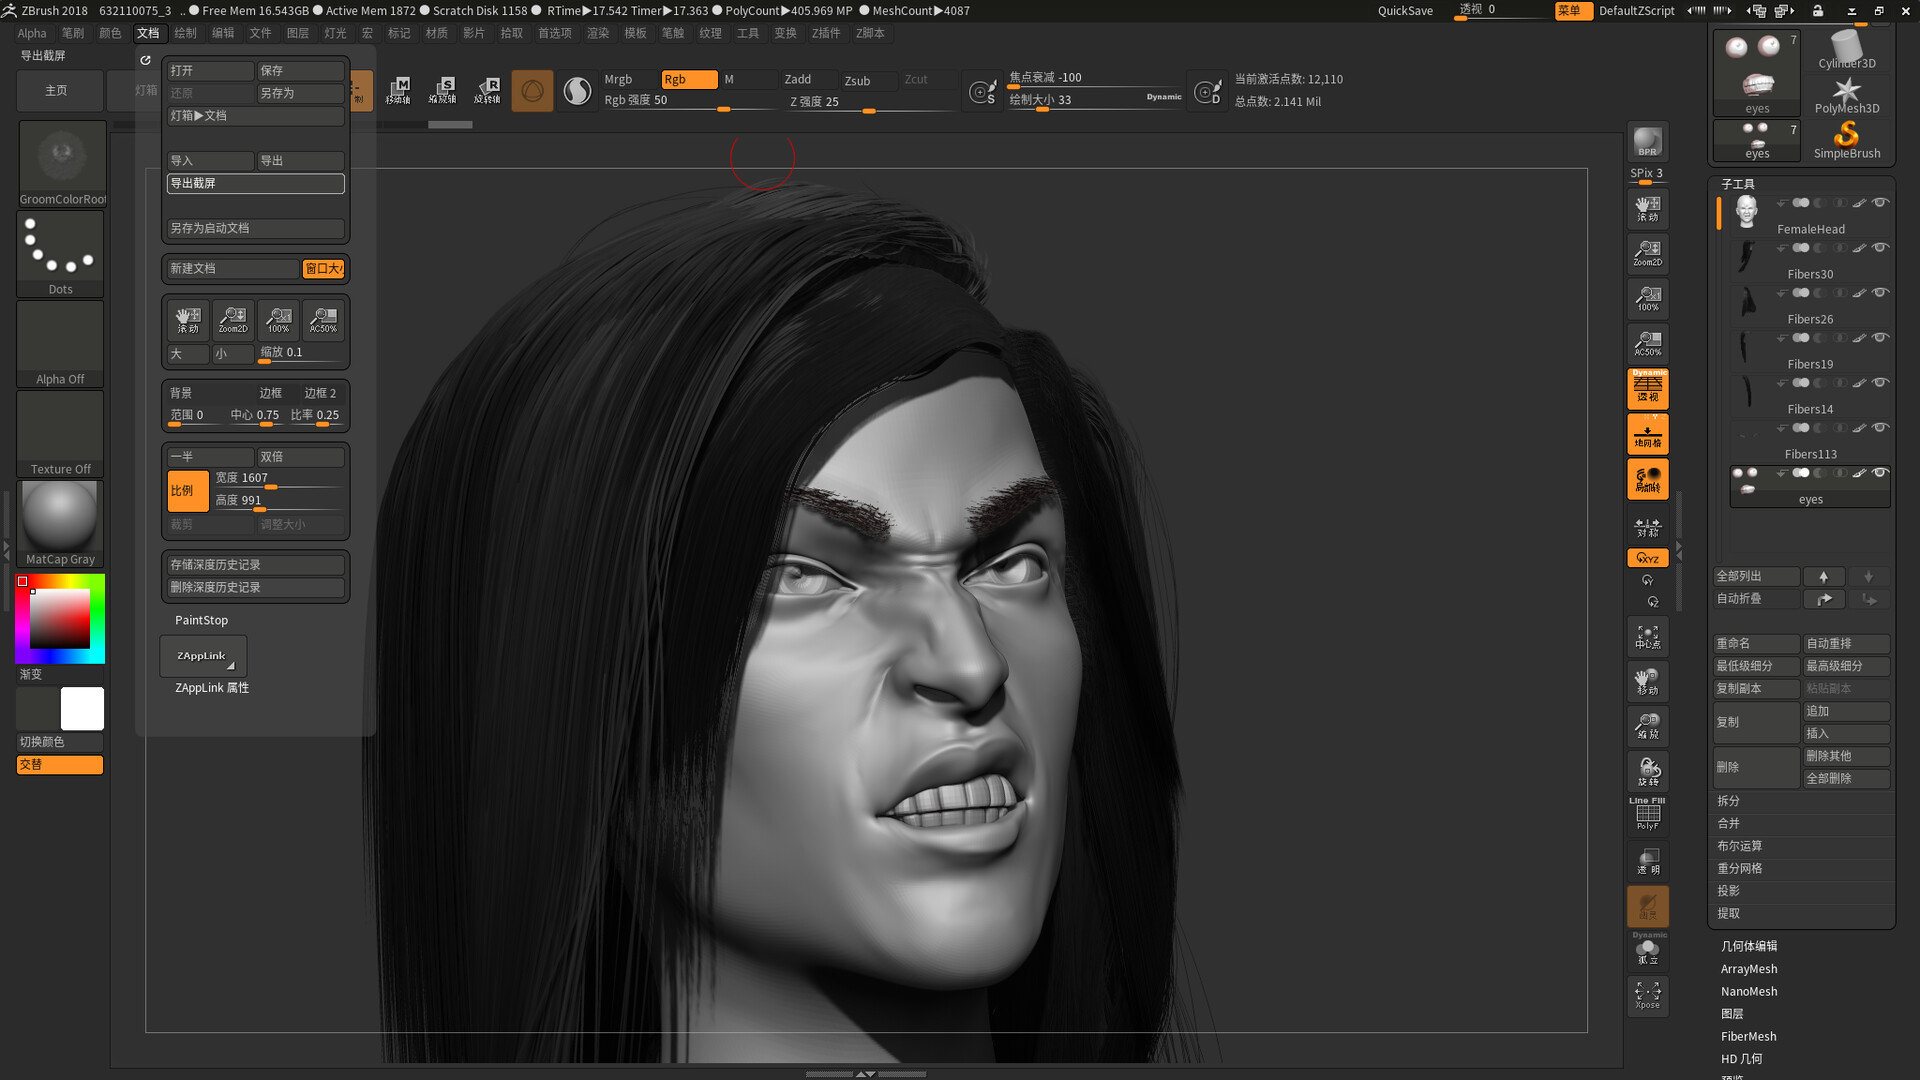Open the Local Symmetry (对称) icon

click(x=1647, y=525)
